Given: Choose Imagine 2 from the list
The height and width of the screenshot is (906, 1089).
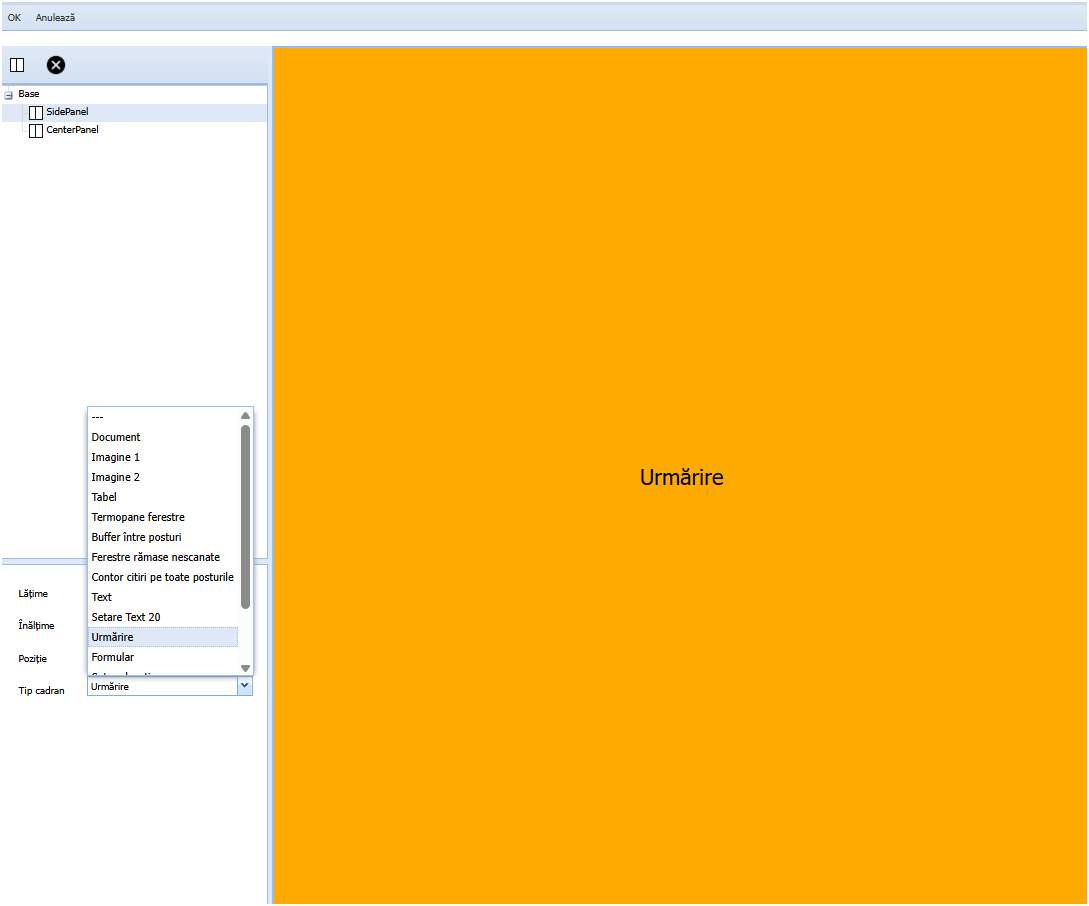Looking at the screenshot, I should pyautogui.click(x=163, y=478).
